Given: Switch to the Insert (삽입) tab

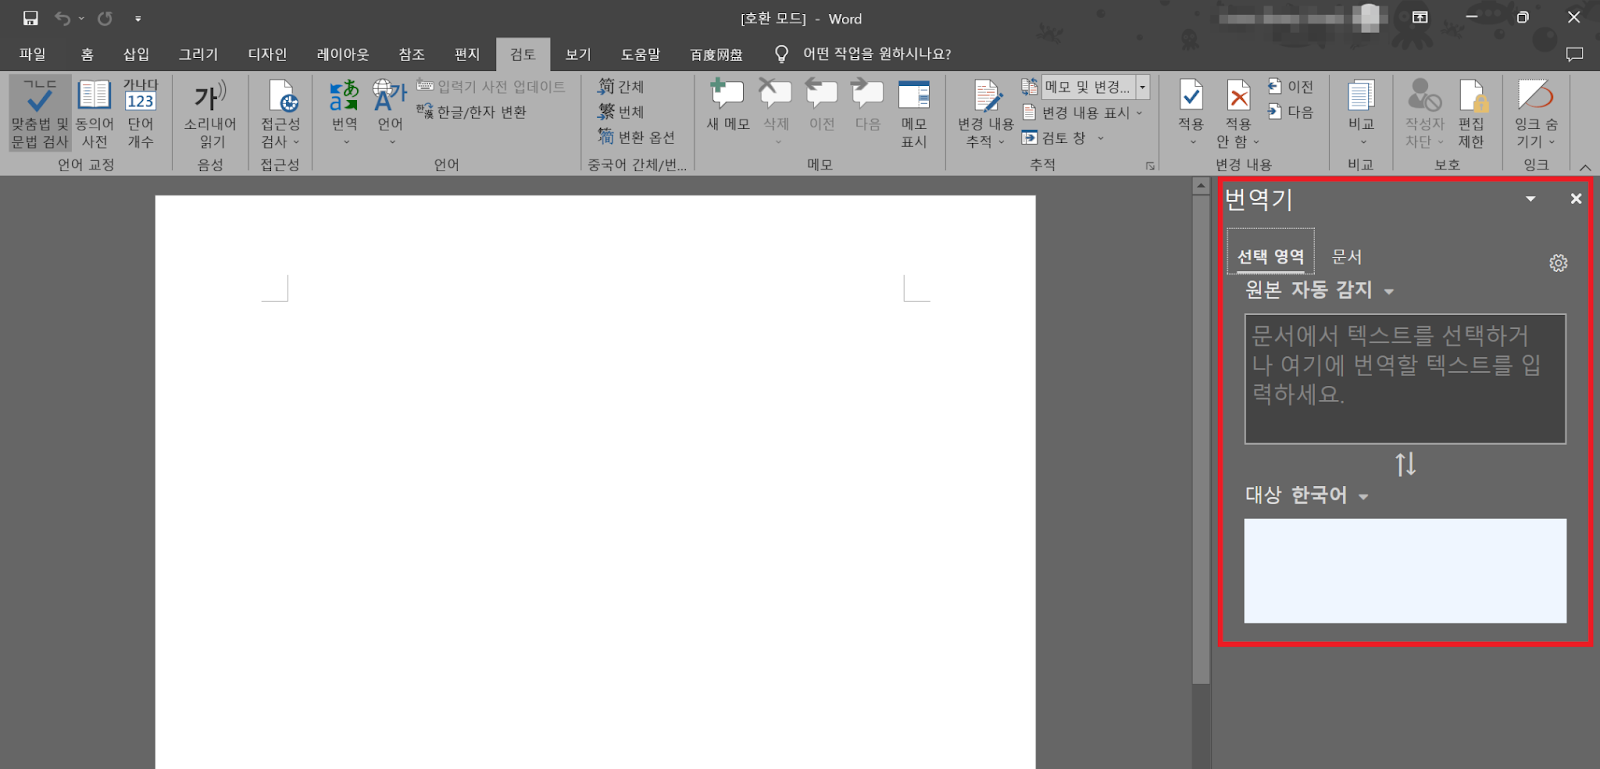Looking at the screenshot, I should (136, 54).
